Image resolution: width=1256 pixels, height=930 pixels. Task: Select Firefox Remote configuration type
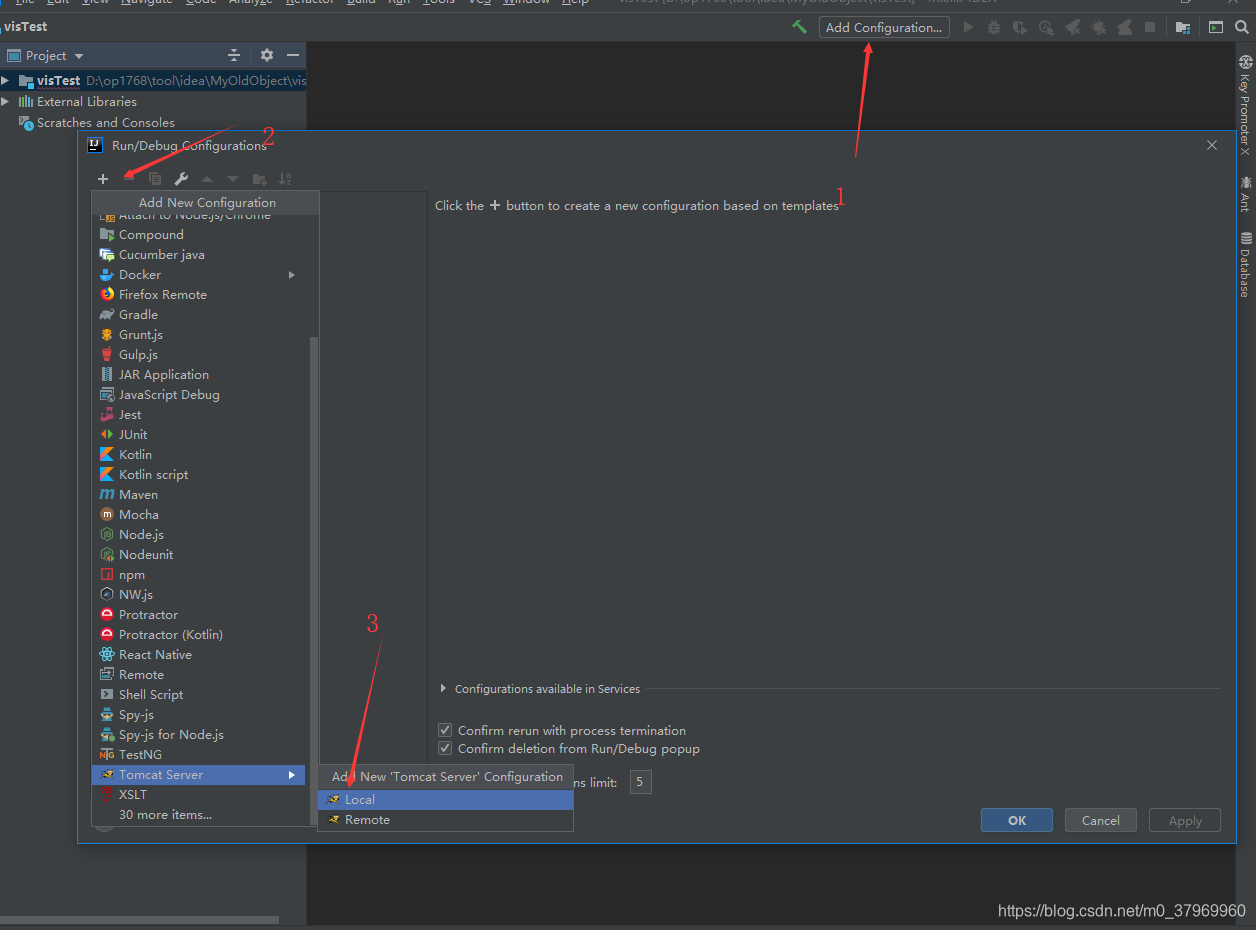[199, 295]
